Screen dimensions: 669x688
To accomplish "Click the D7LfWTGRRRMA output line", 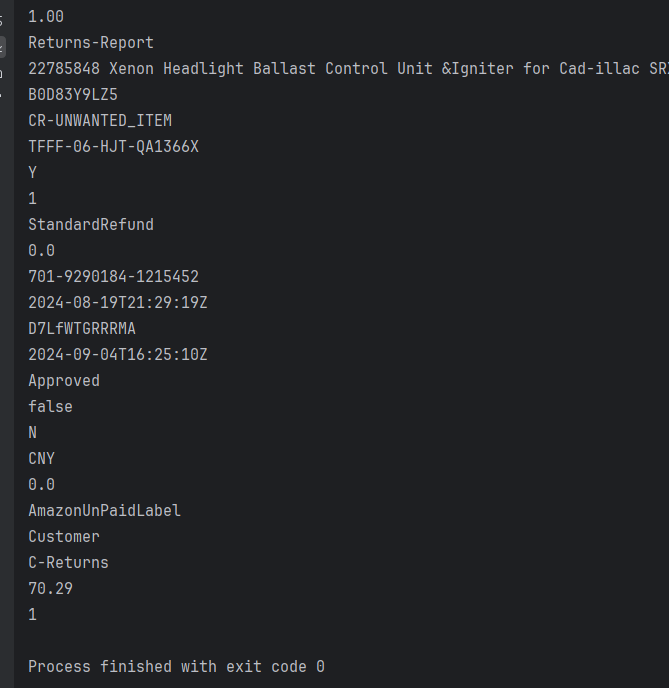I will 82,329.
